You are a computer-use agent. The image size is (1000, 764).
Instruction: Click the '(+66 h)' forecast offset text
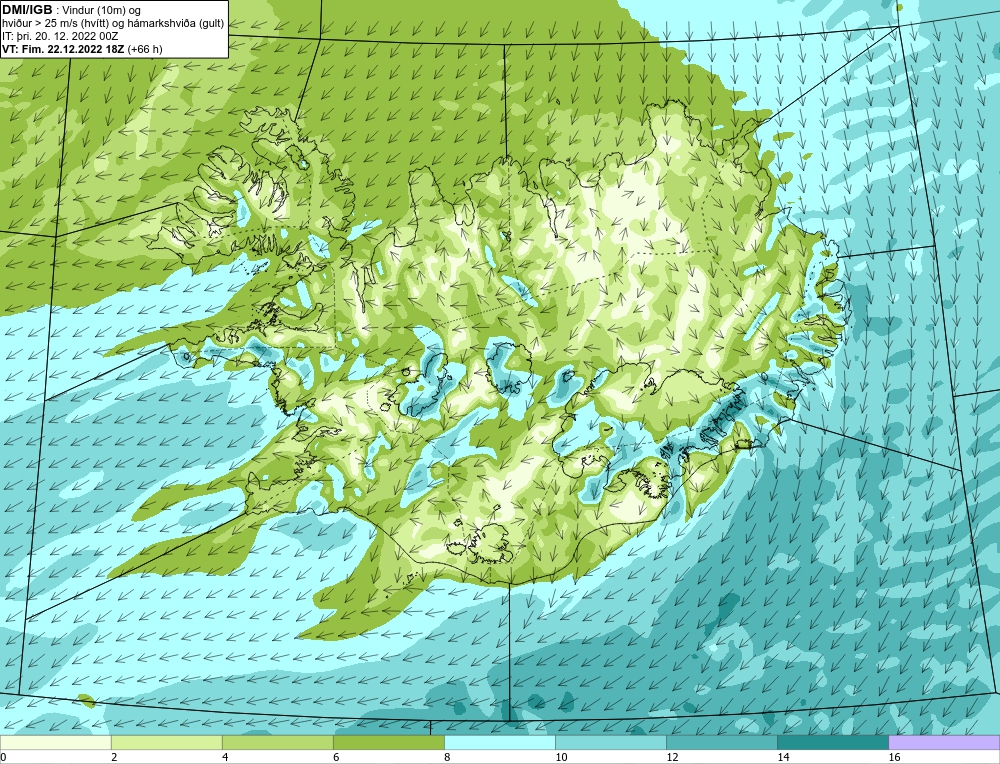click(x=145, y=49)
